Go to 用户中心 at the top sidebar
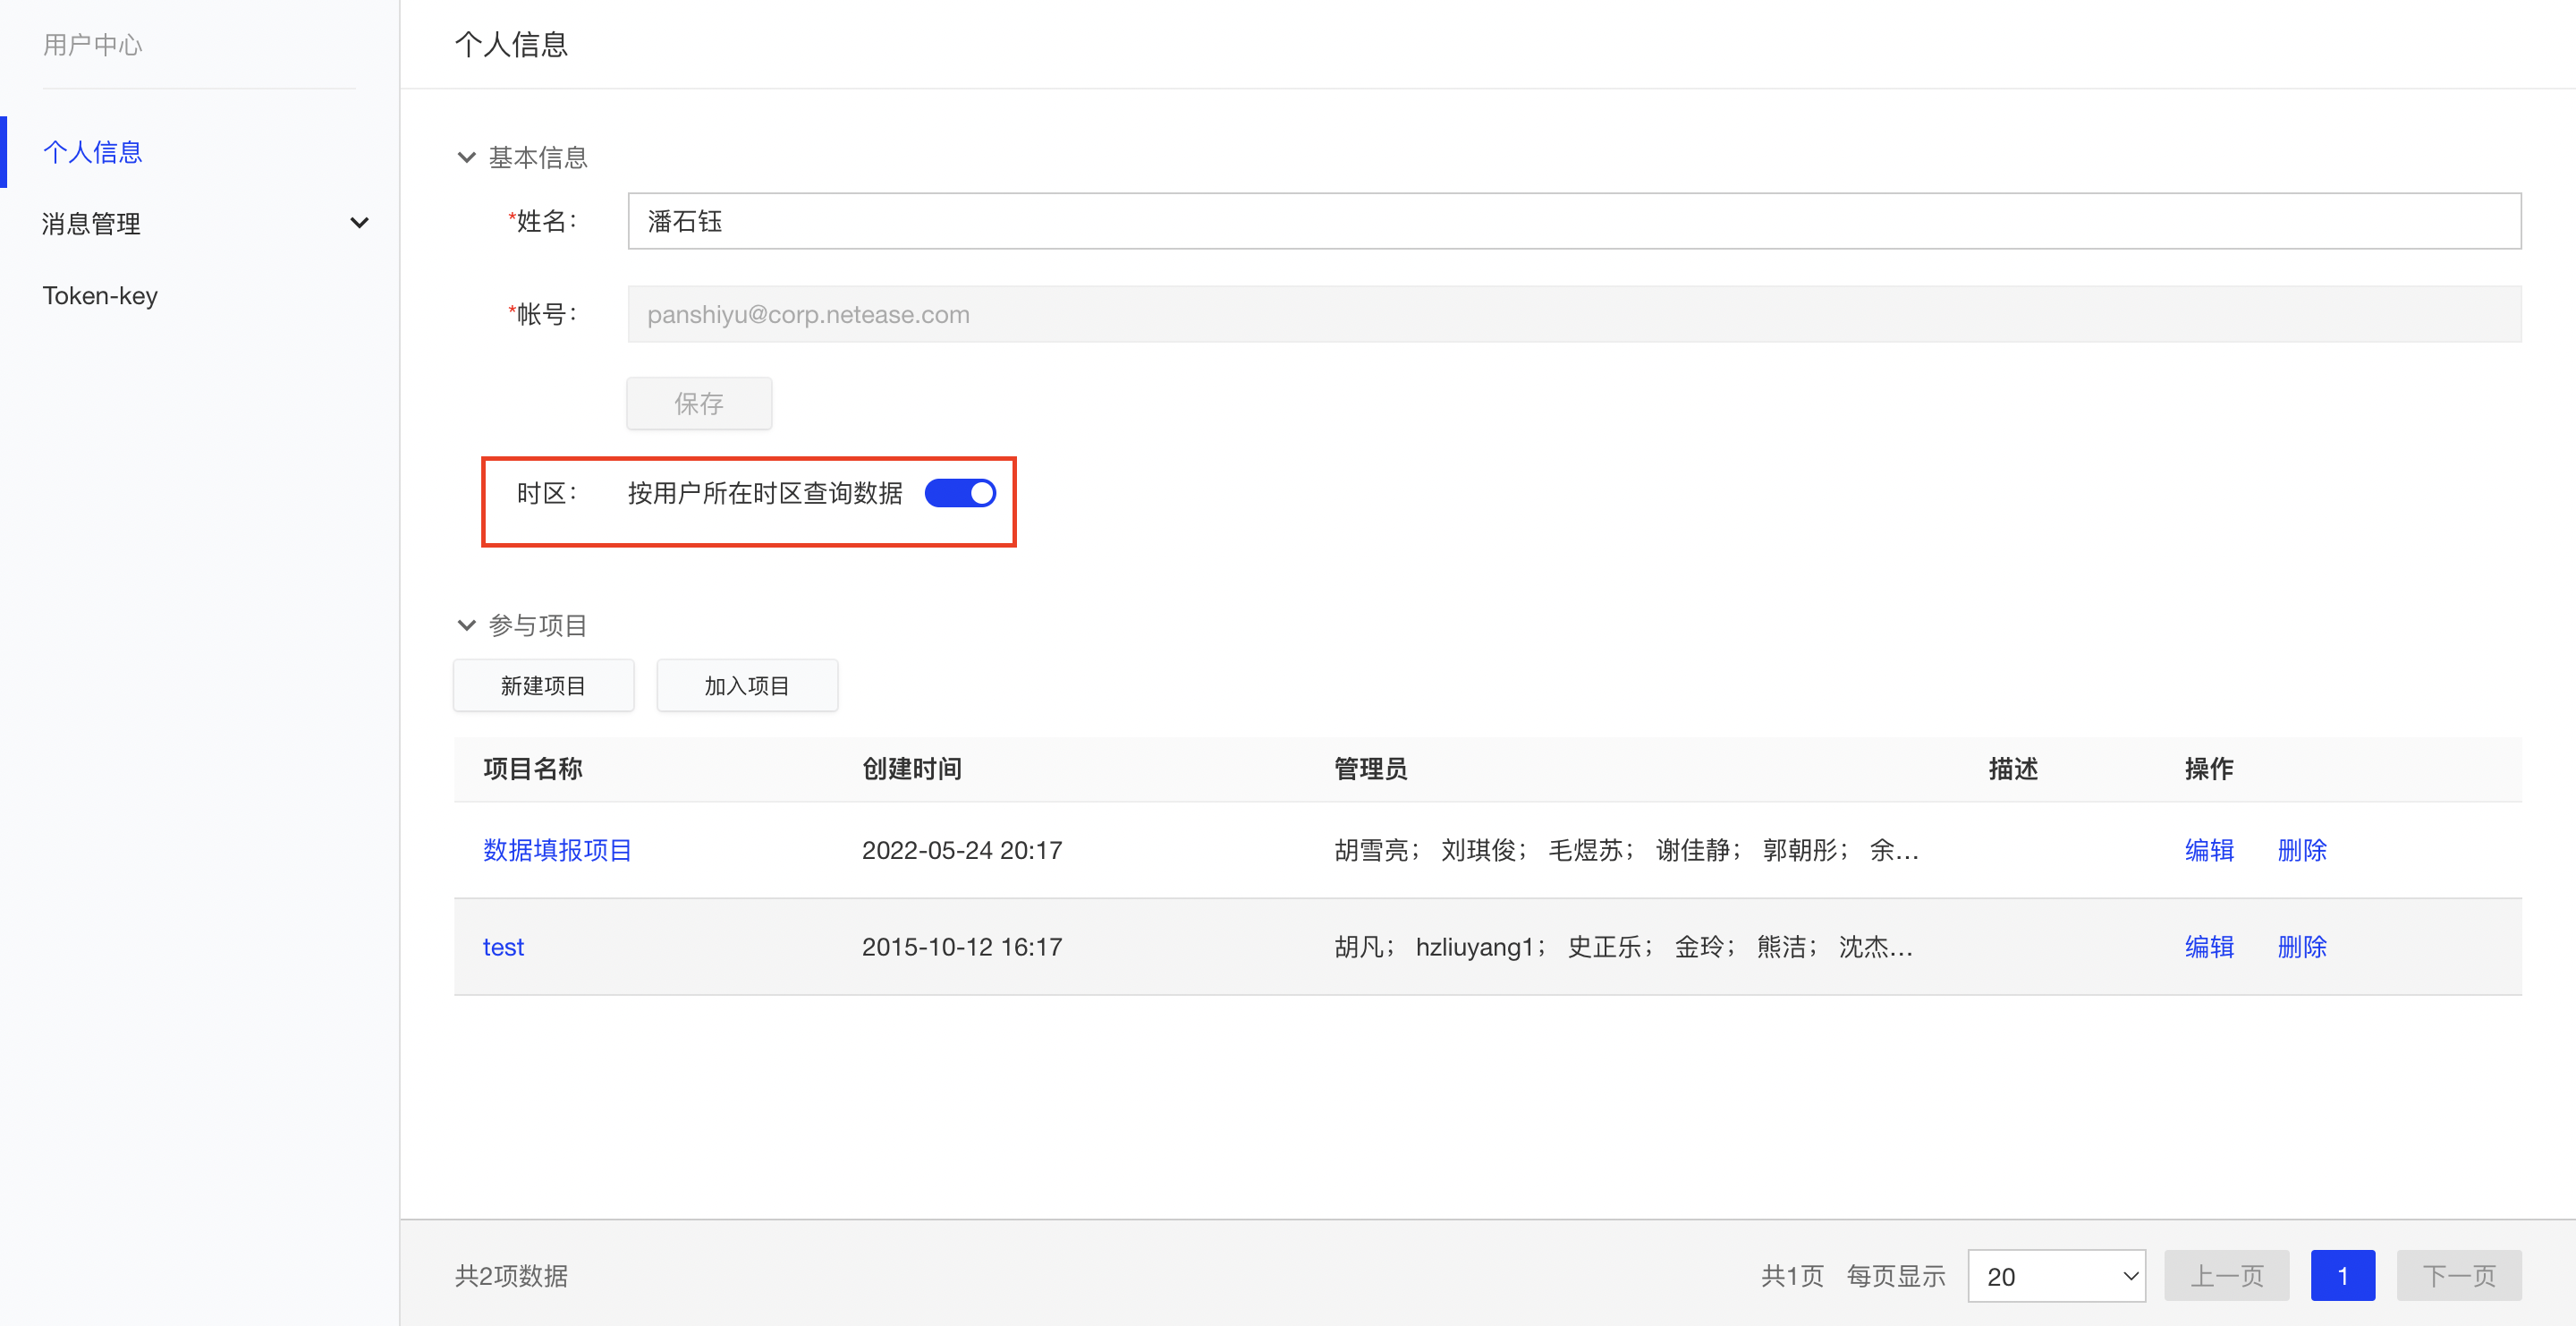This screenshot has height=1326, width=2576. [92, 44]
